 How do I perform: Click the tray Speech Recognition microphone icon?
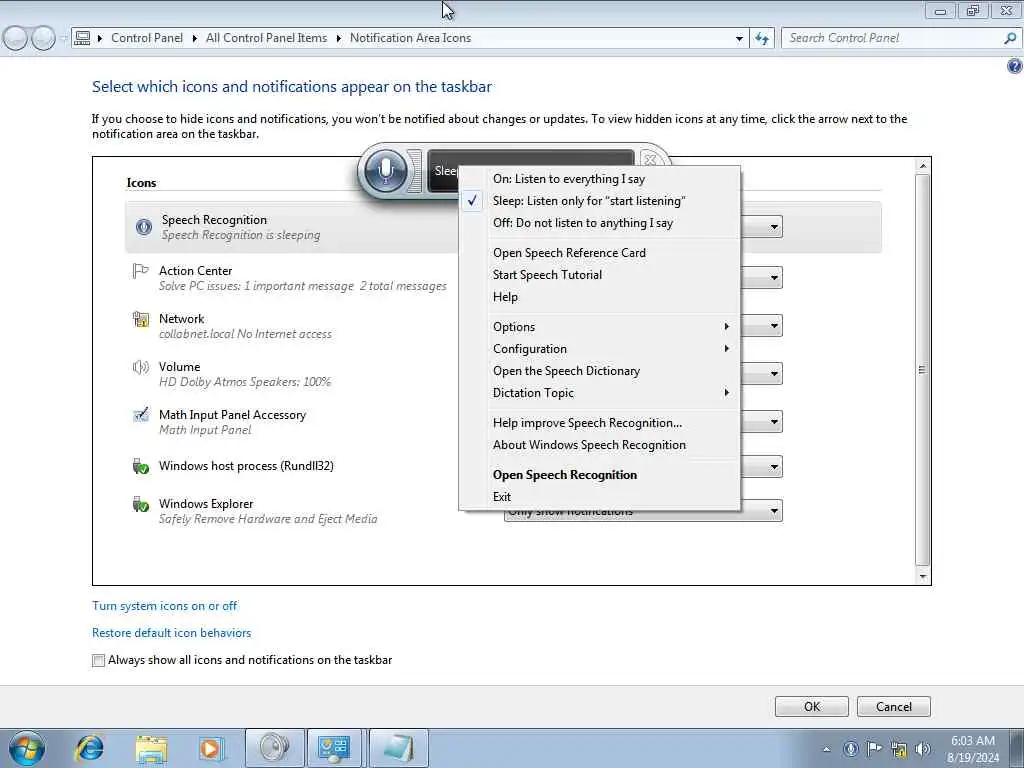pyautogui.click(x=850, y=748)
